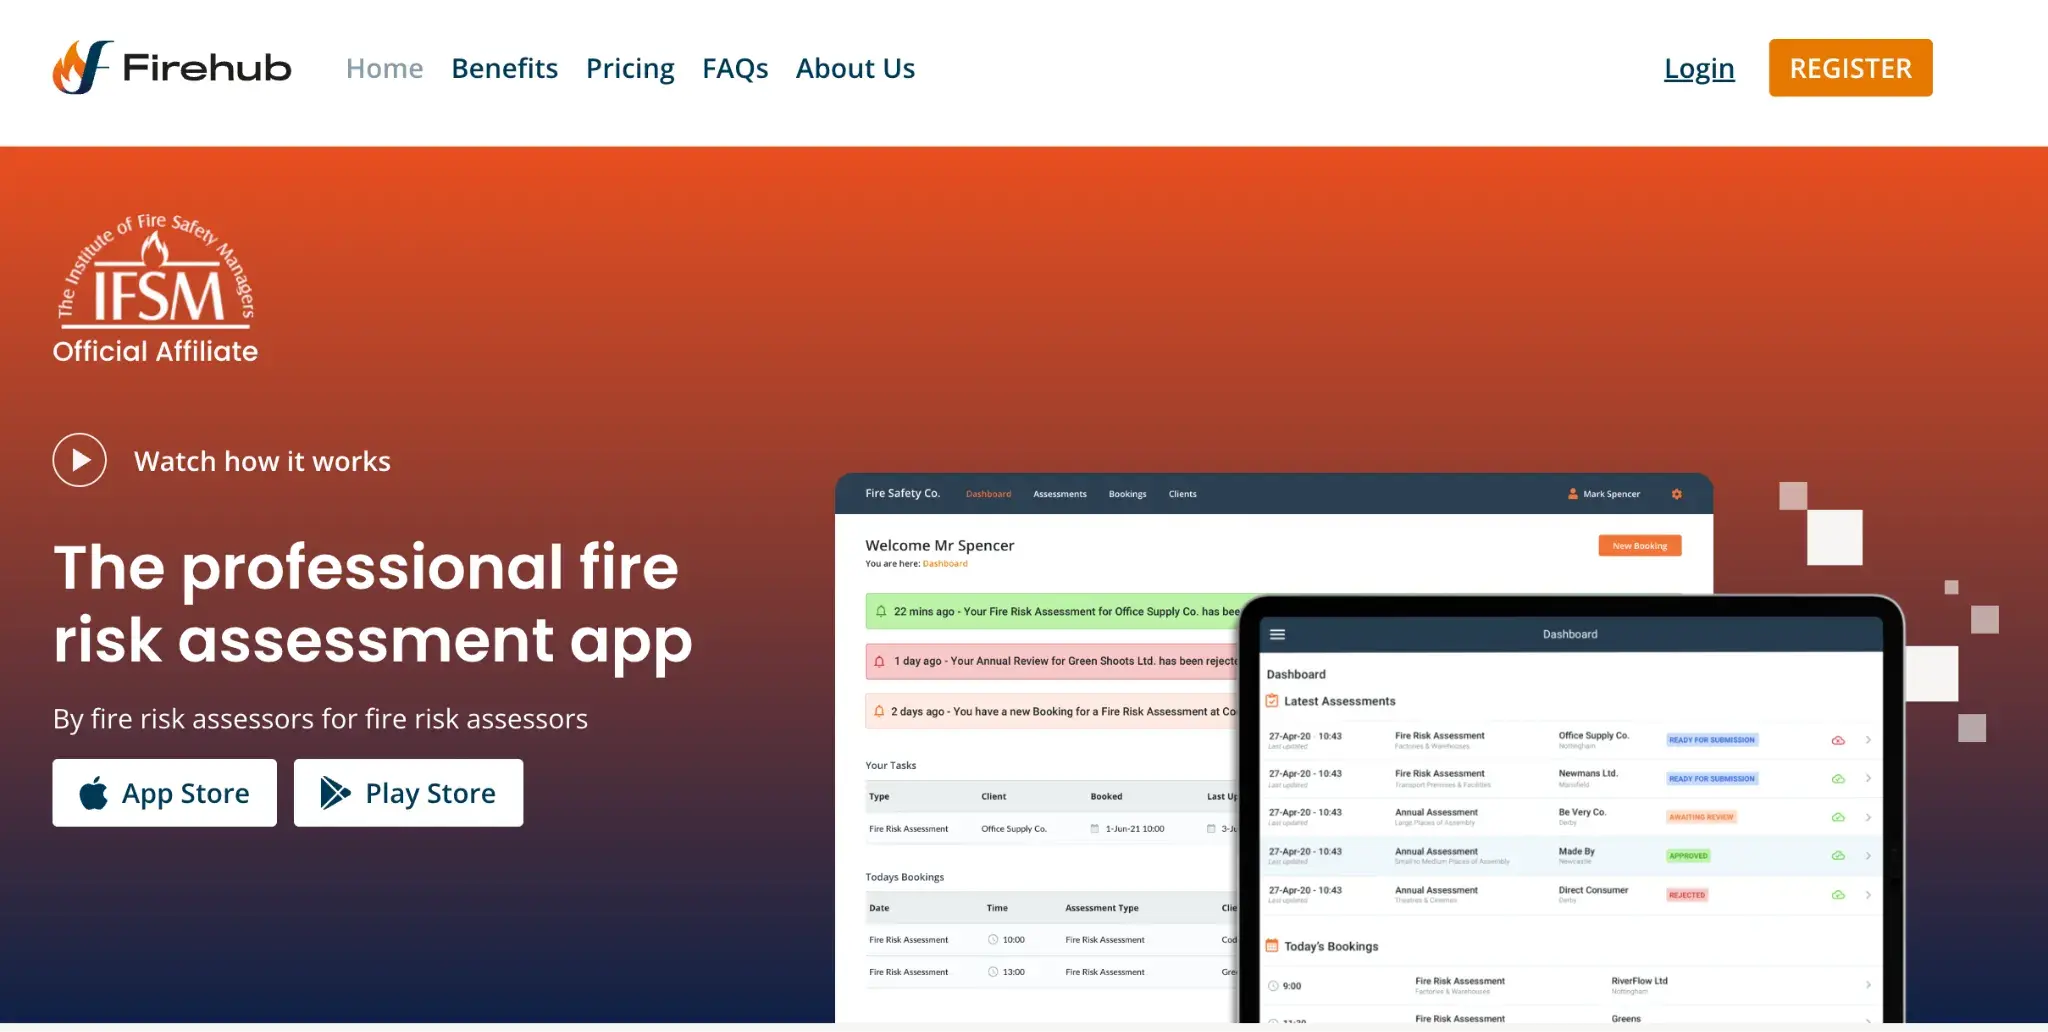Click the bell icon on the green notification
This screenshot has width=2048, height=1032.
tap(880, 611)
